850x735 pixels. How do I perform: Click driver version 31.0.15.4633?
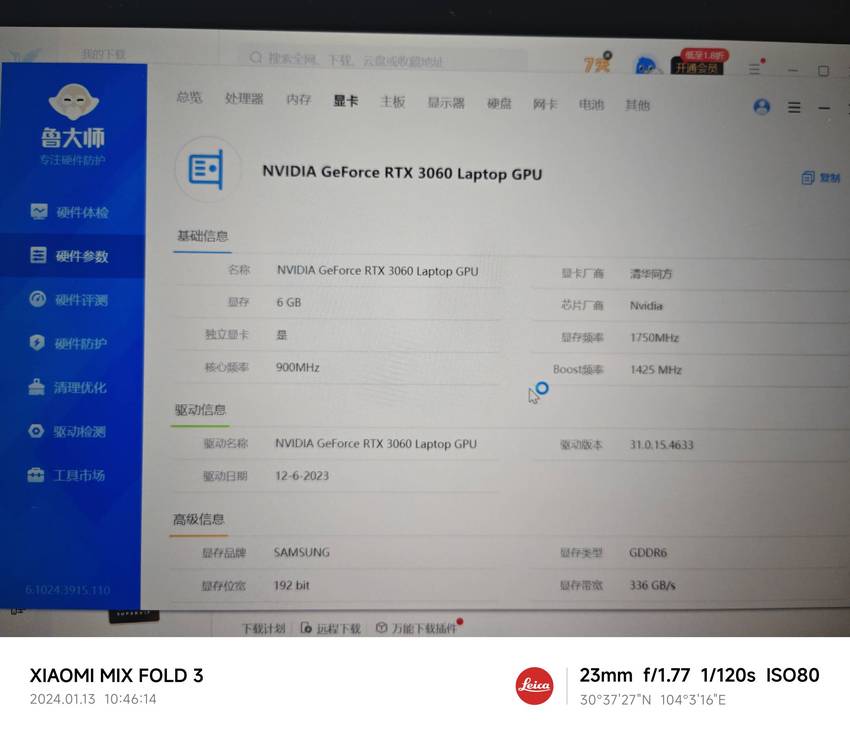coord(661,444)
